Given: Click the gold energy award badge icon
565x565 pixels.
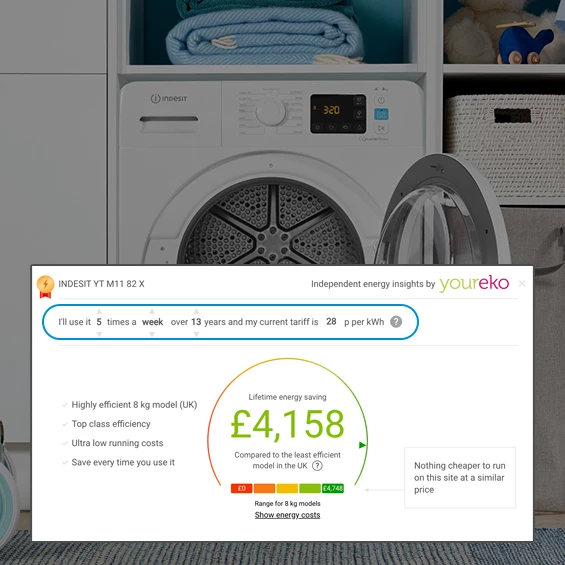Looking at the screenshot, I should 45,286.
